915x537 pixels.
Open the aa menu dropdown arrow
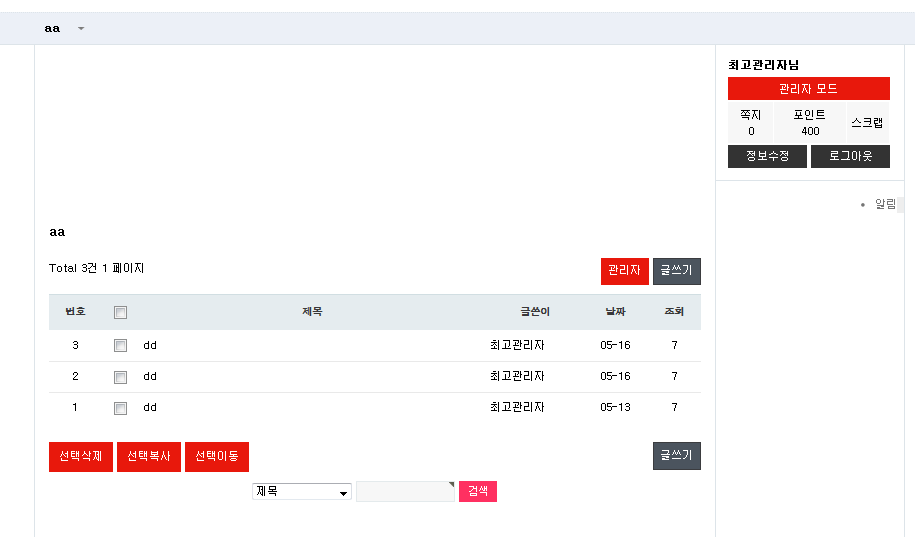81,28
